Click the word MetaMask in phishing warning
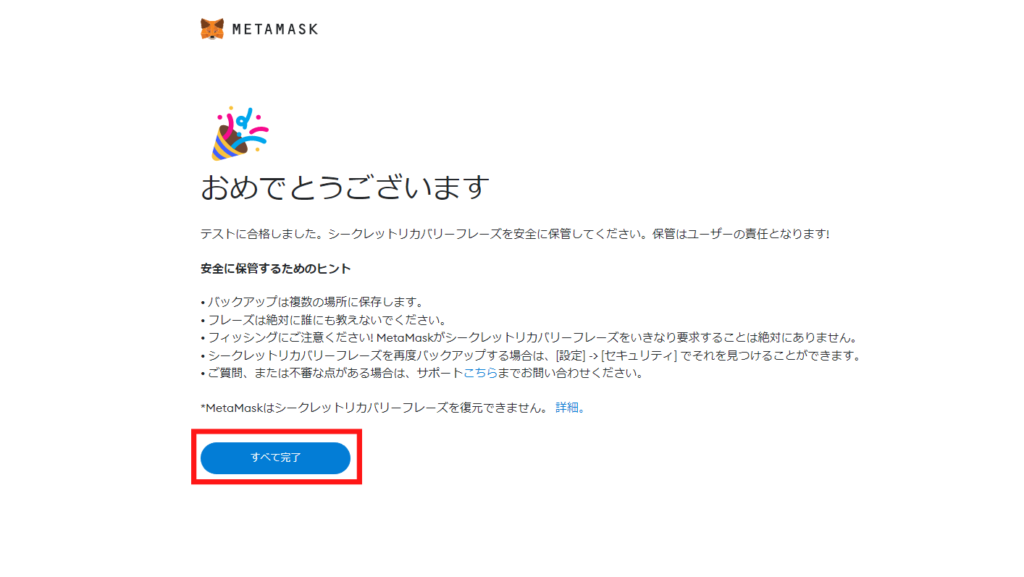The width and height of the screenshot is (1024, 577). pyautogui.click(x=405, y=338)
